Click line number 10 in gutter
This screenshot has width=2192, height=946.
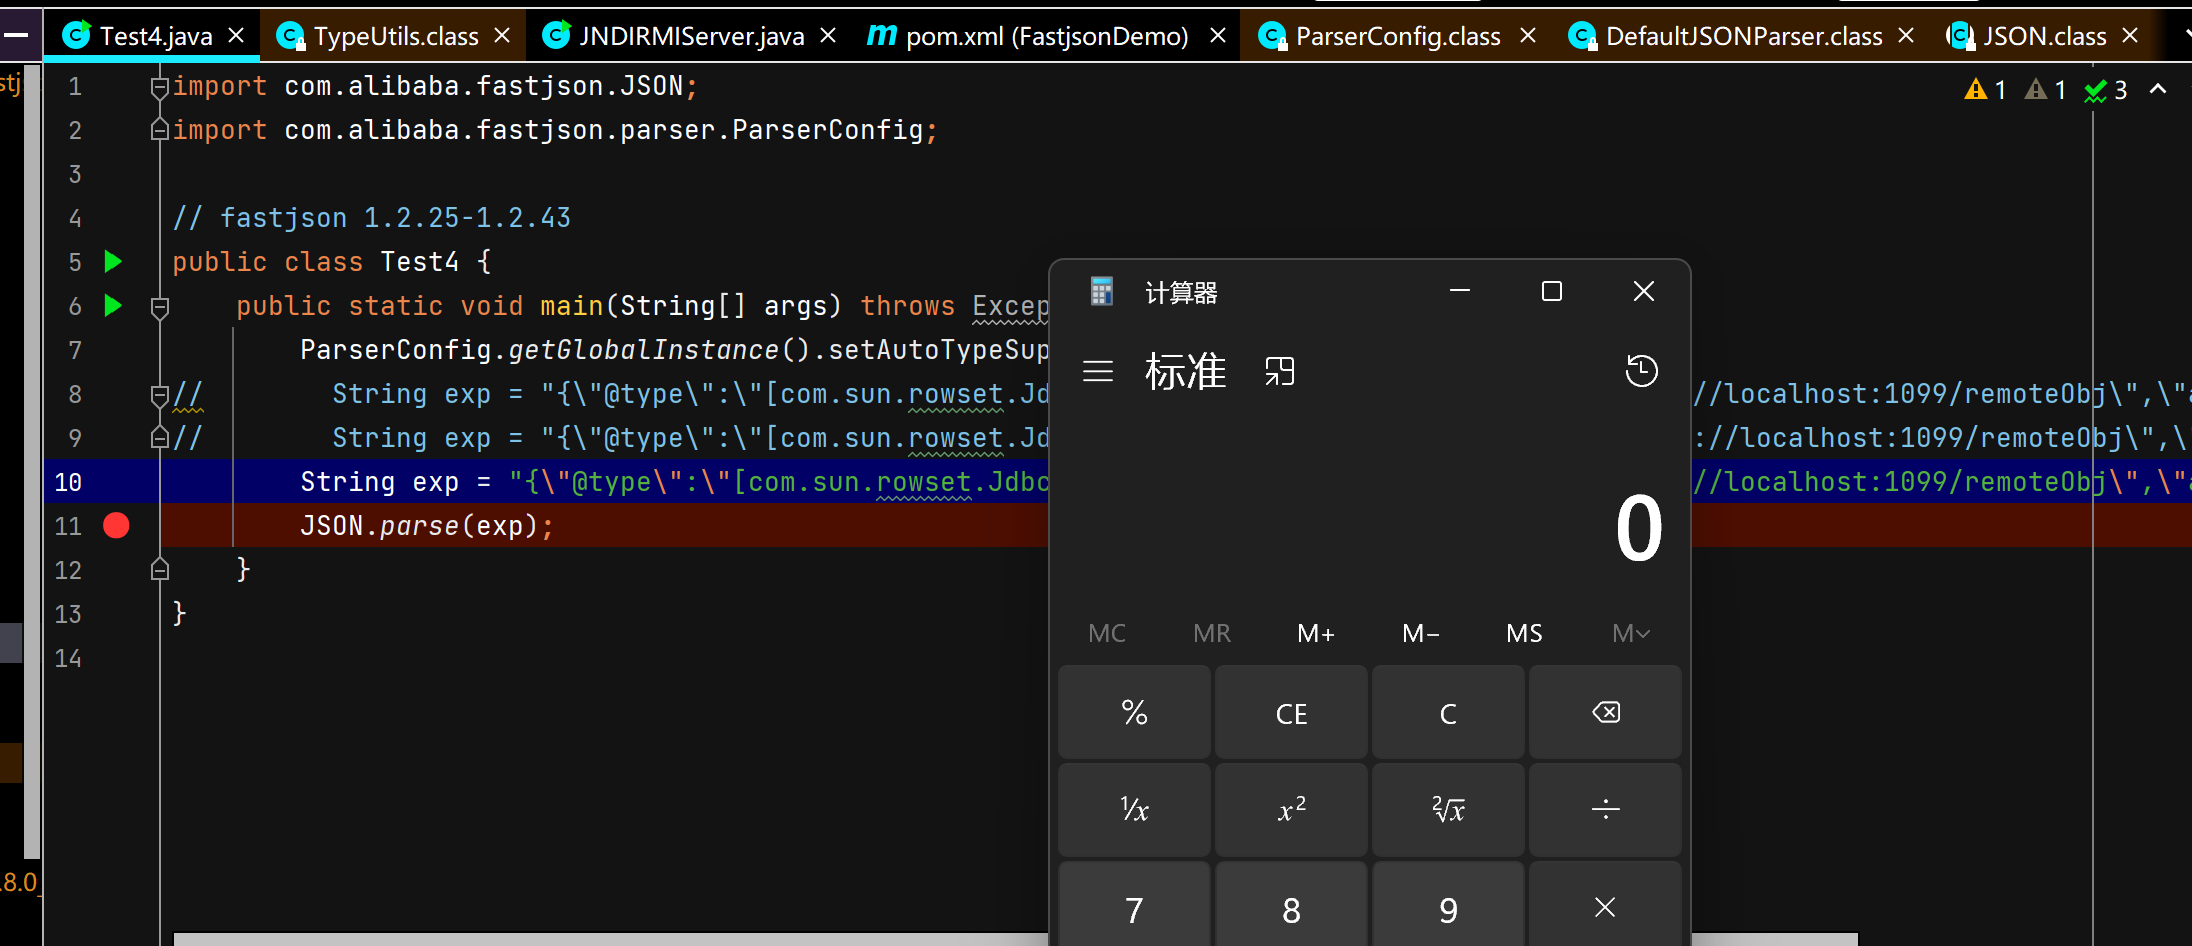[68, 482]
